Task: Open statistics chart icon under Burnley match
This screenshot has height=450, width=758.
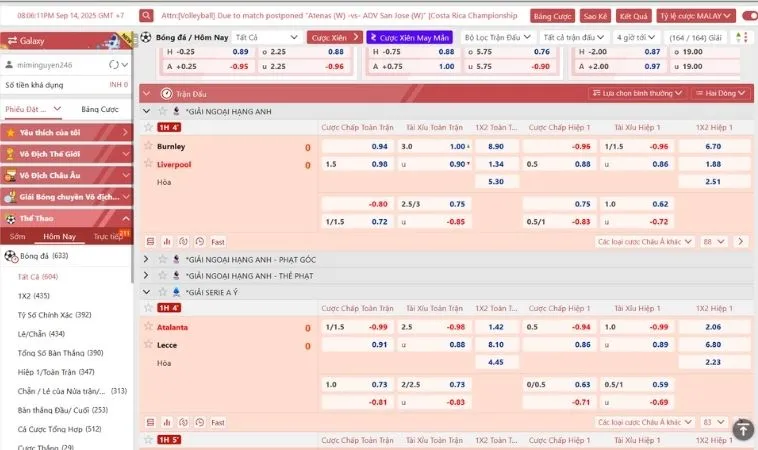Action: pos(167,241)
